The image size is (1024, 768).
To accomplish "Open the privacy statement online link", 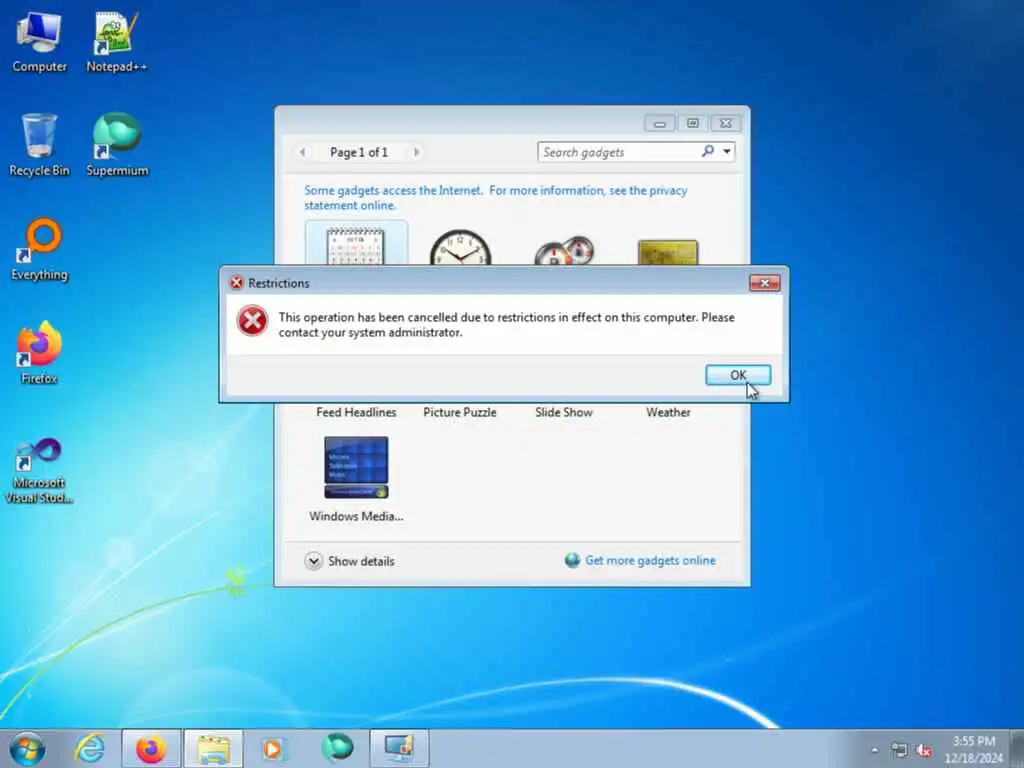I will pyautogui.click(x=496, y=198).
